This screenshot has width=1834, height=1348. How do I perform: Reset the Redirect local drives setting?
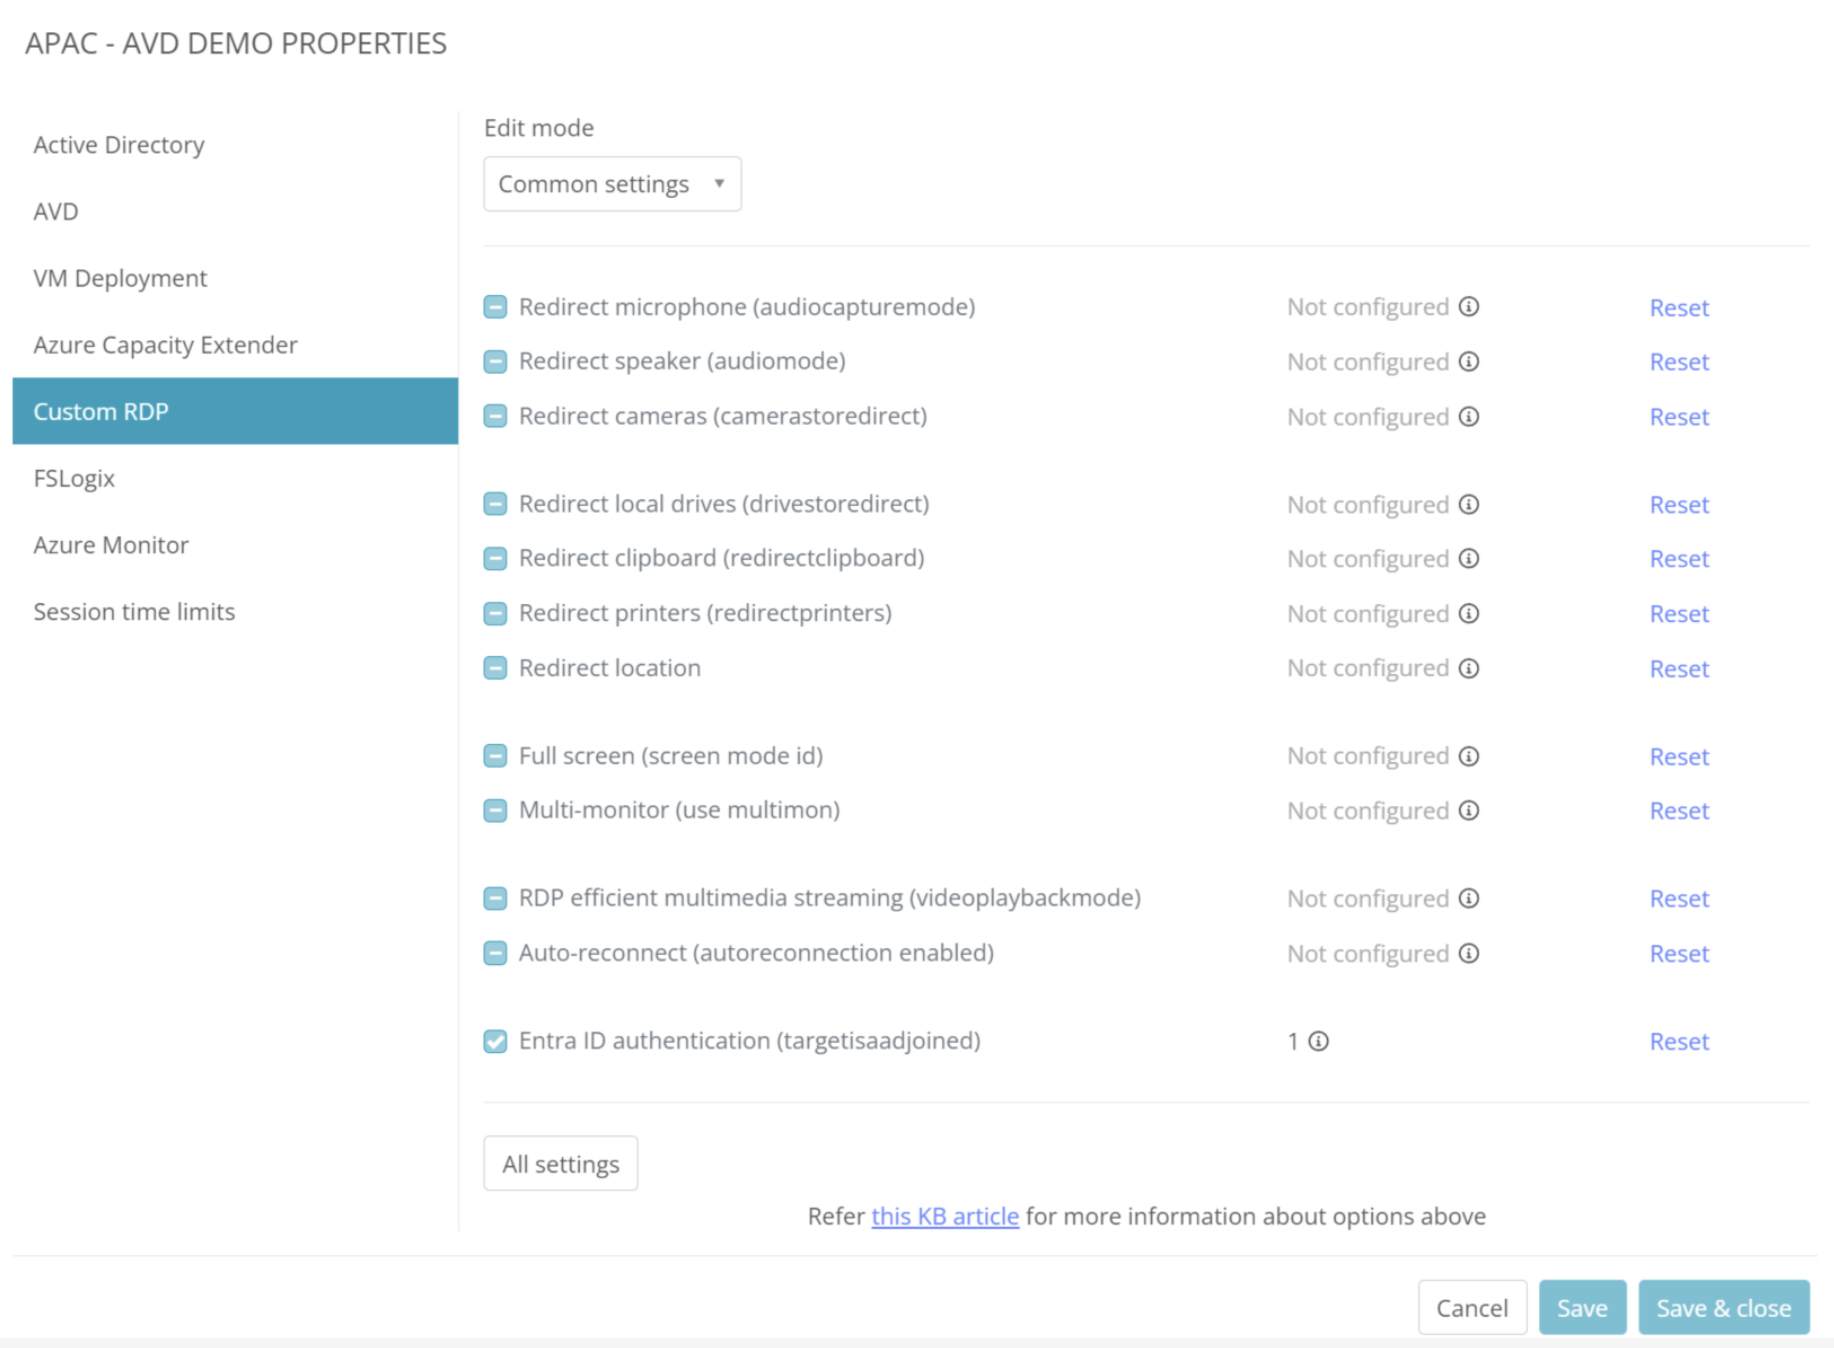(x=1678, y=505)
